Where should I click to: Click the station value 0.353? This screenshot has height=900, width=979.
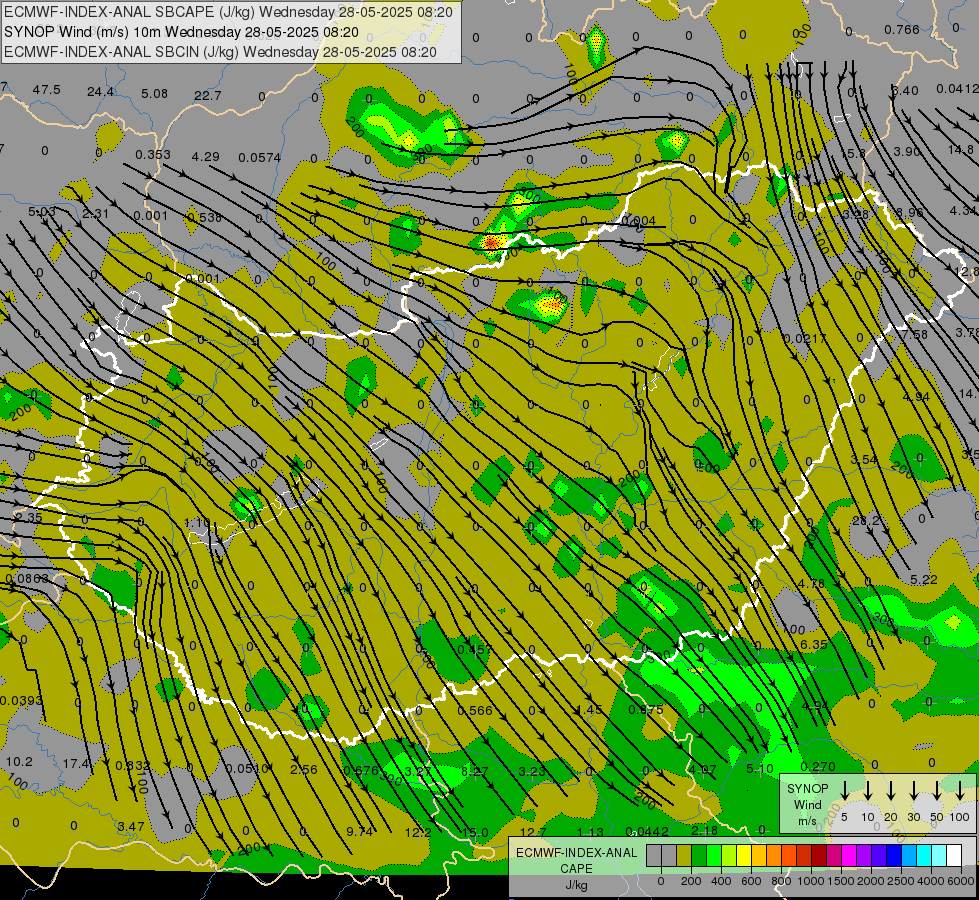[153, 154]
